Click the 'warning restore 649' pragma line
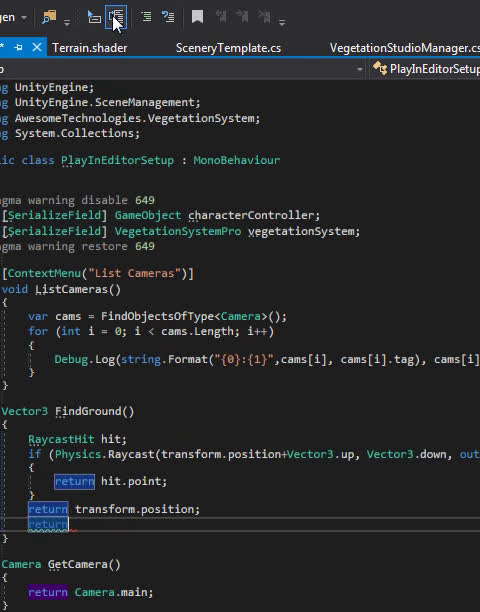The width and height of the screenshot is (480, 612). (77, 247)
